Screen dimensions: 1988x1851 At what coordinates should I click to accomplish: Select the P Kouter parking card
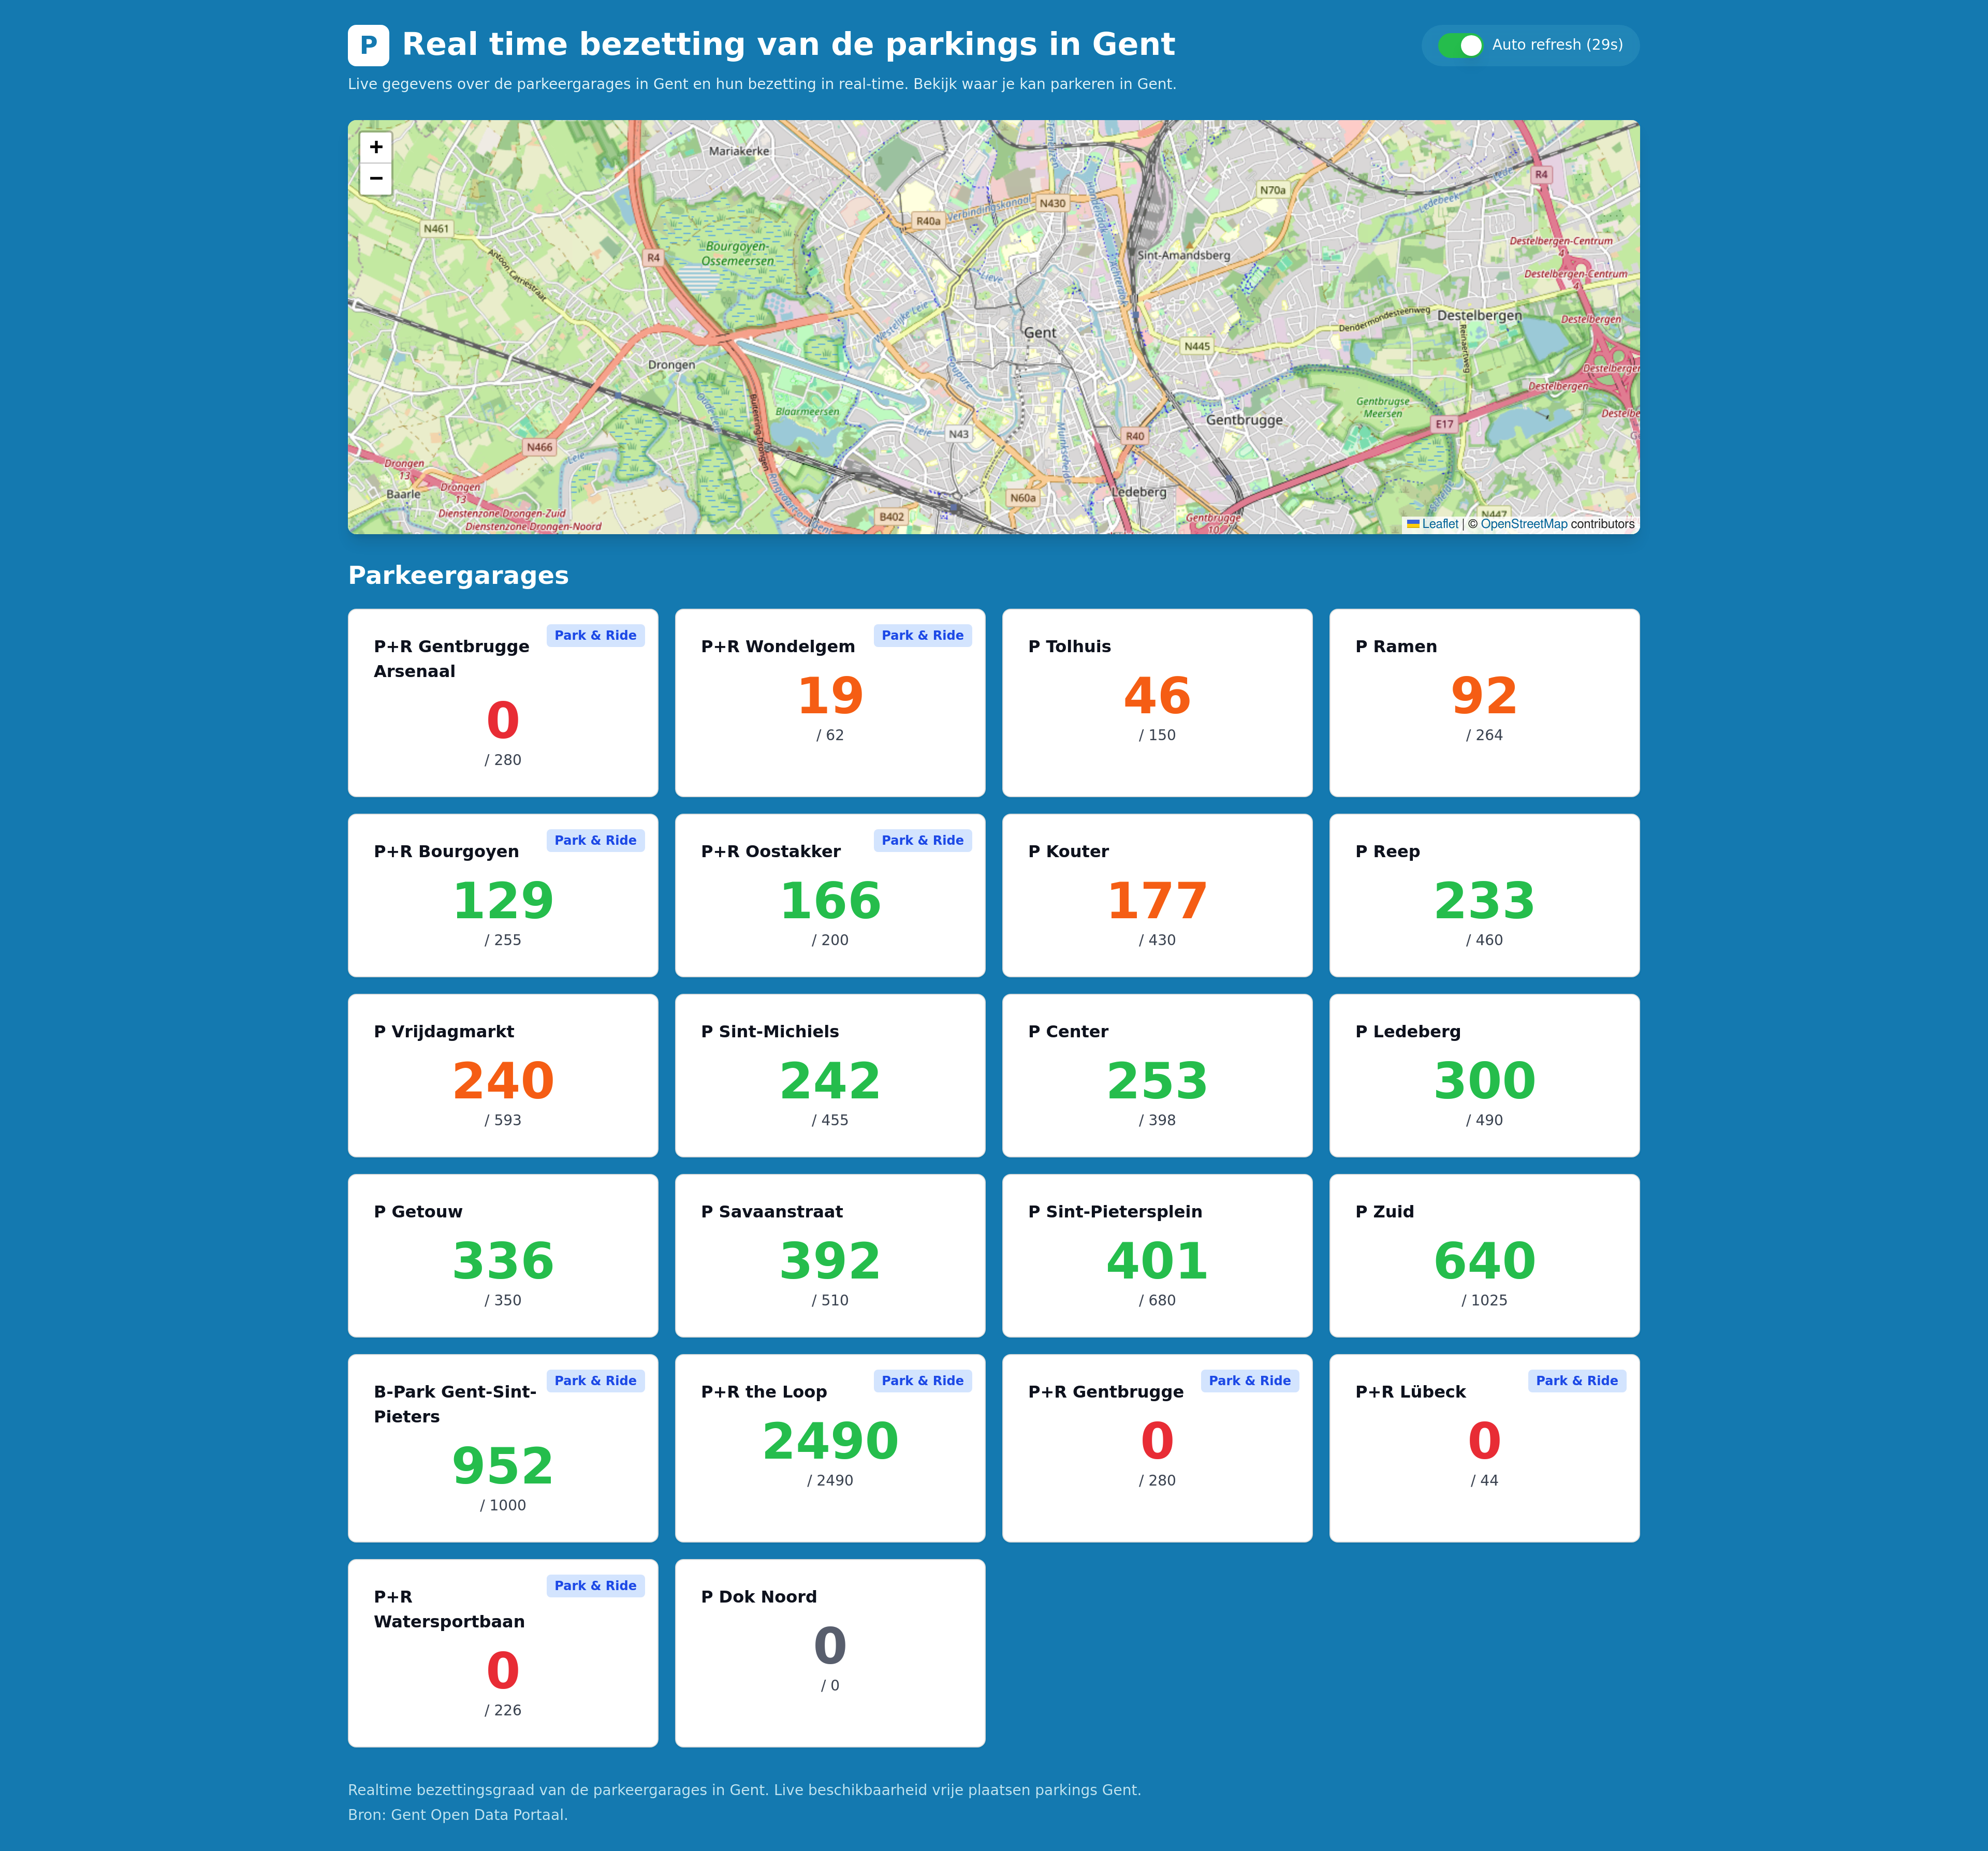pyautogui.click(x=1156, y=895)
